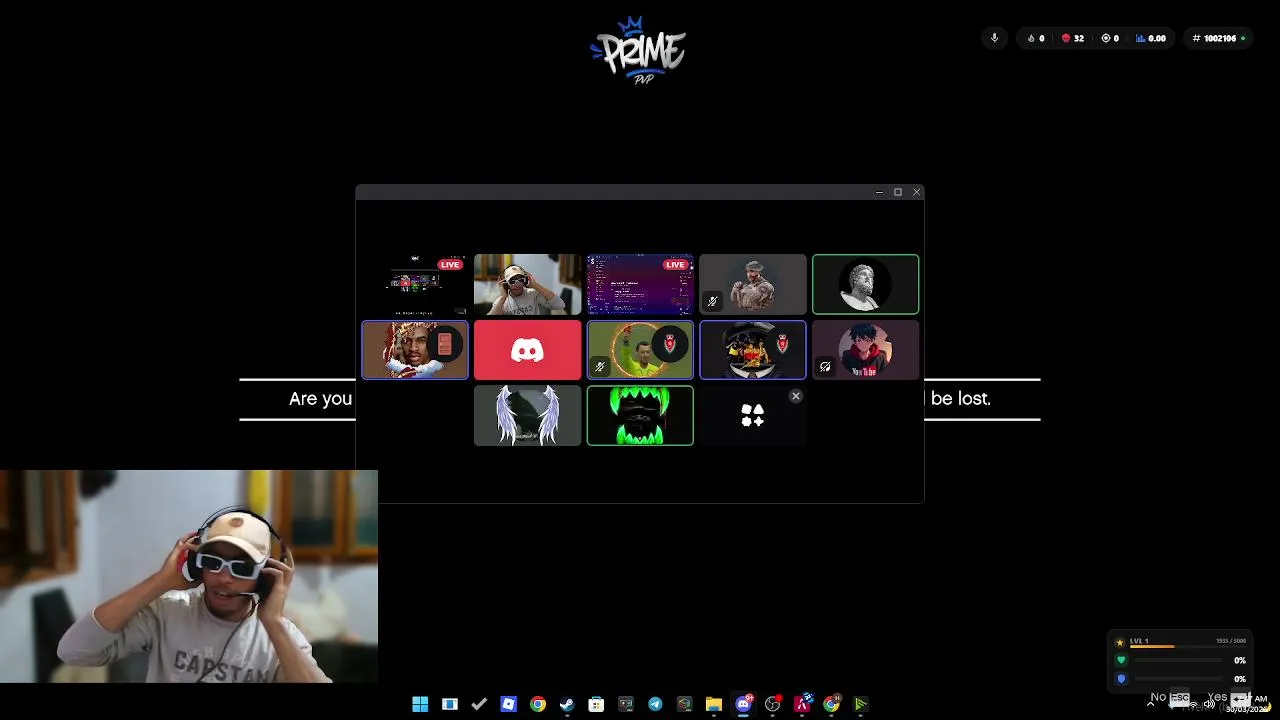
Task: Open File Explorer from the taskbar
Action: click(714, 704)
